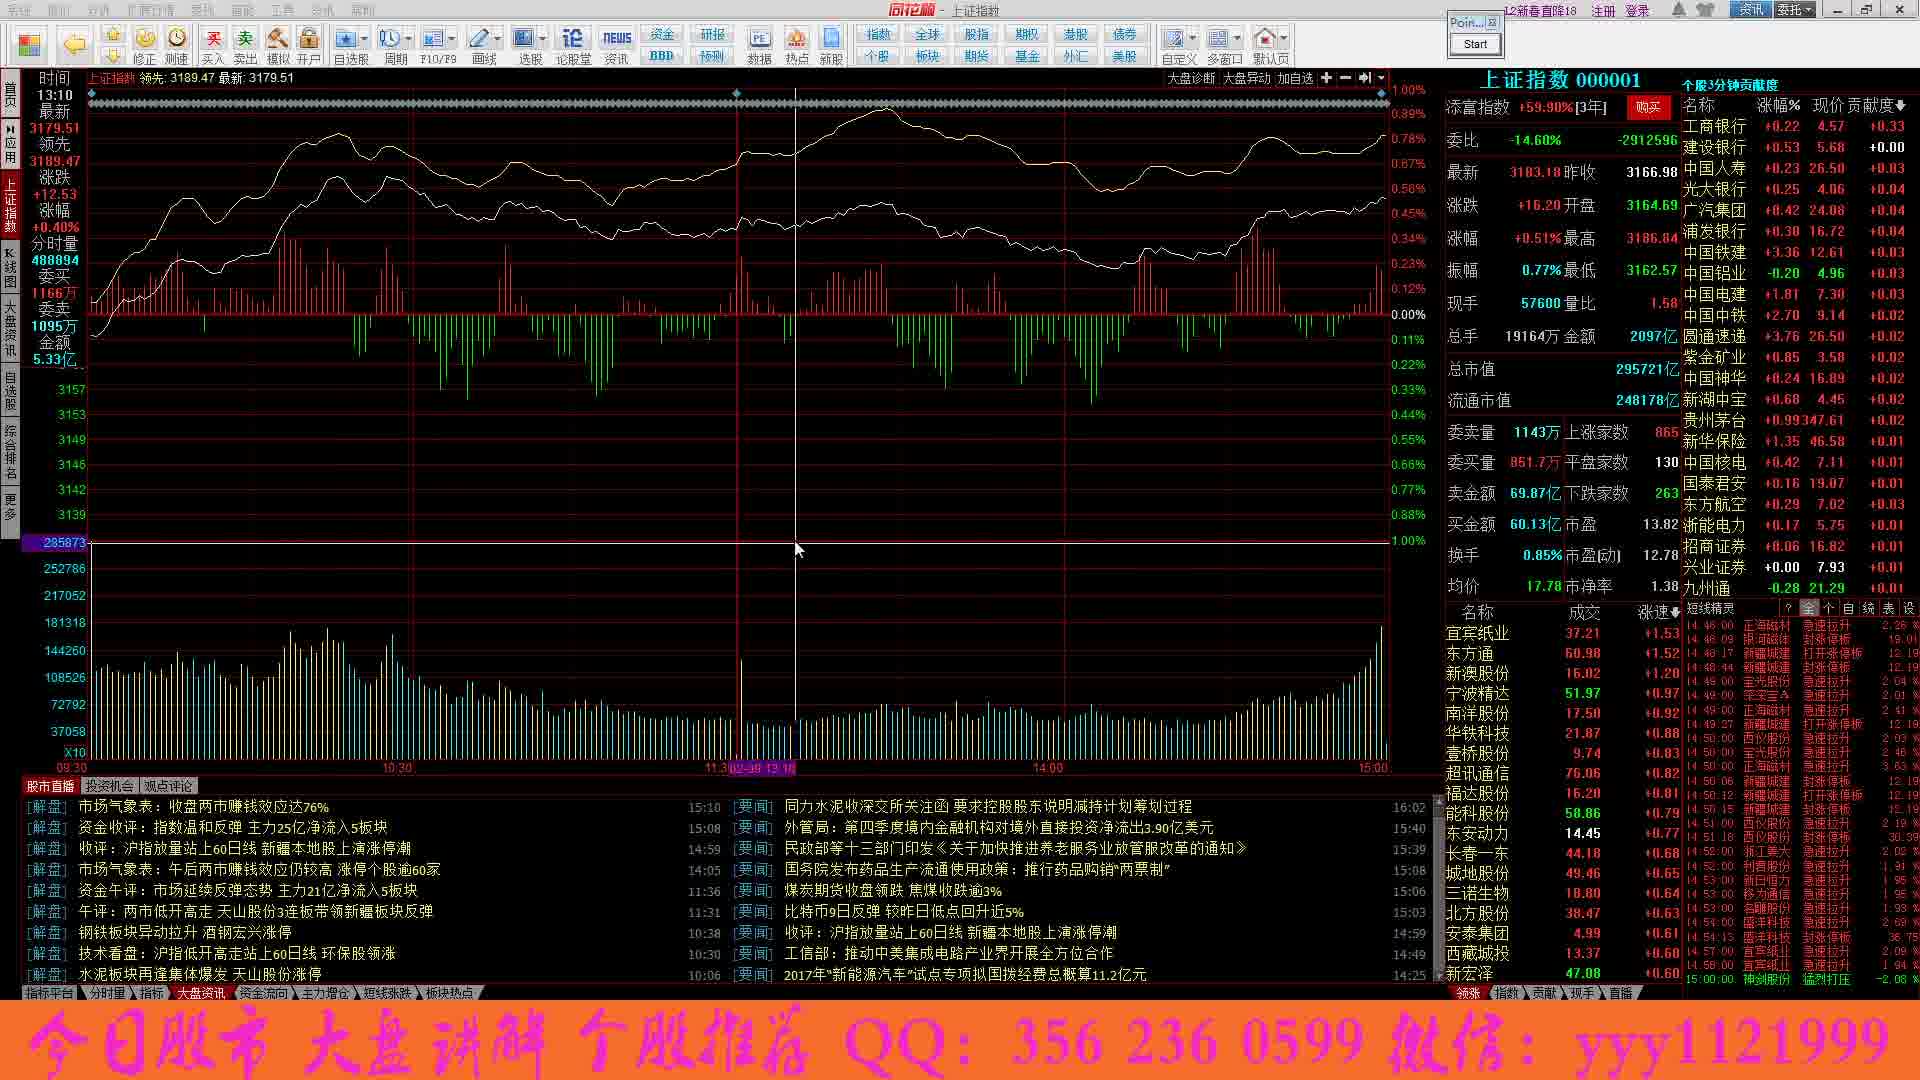Open the 测速 clock icon
This screenshot has width=1920, height=1080.
point(177,38)
